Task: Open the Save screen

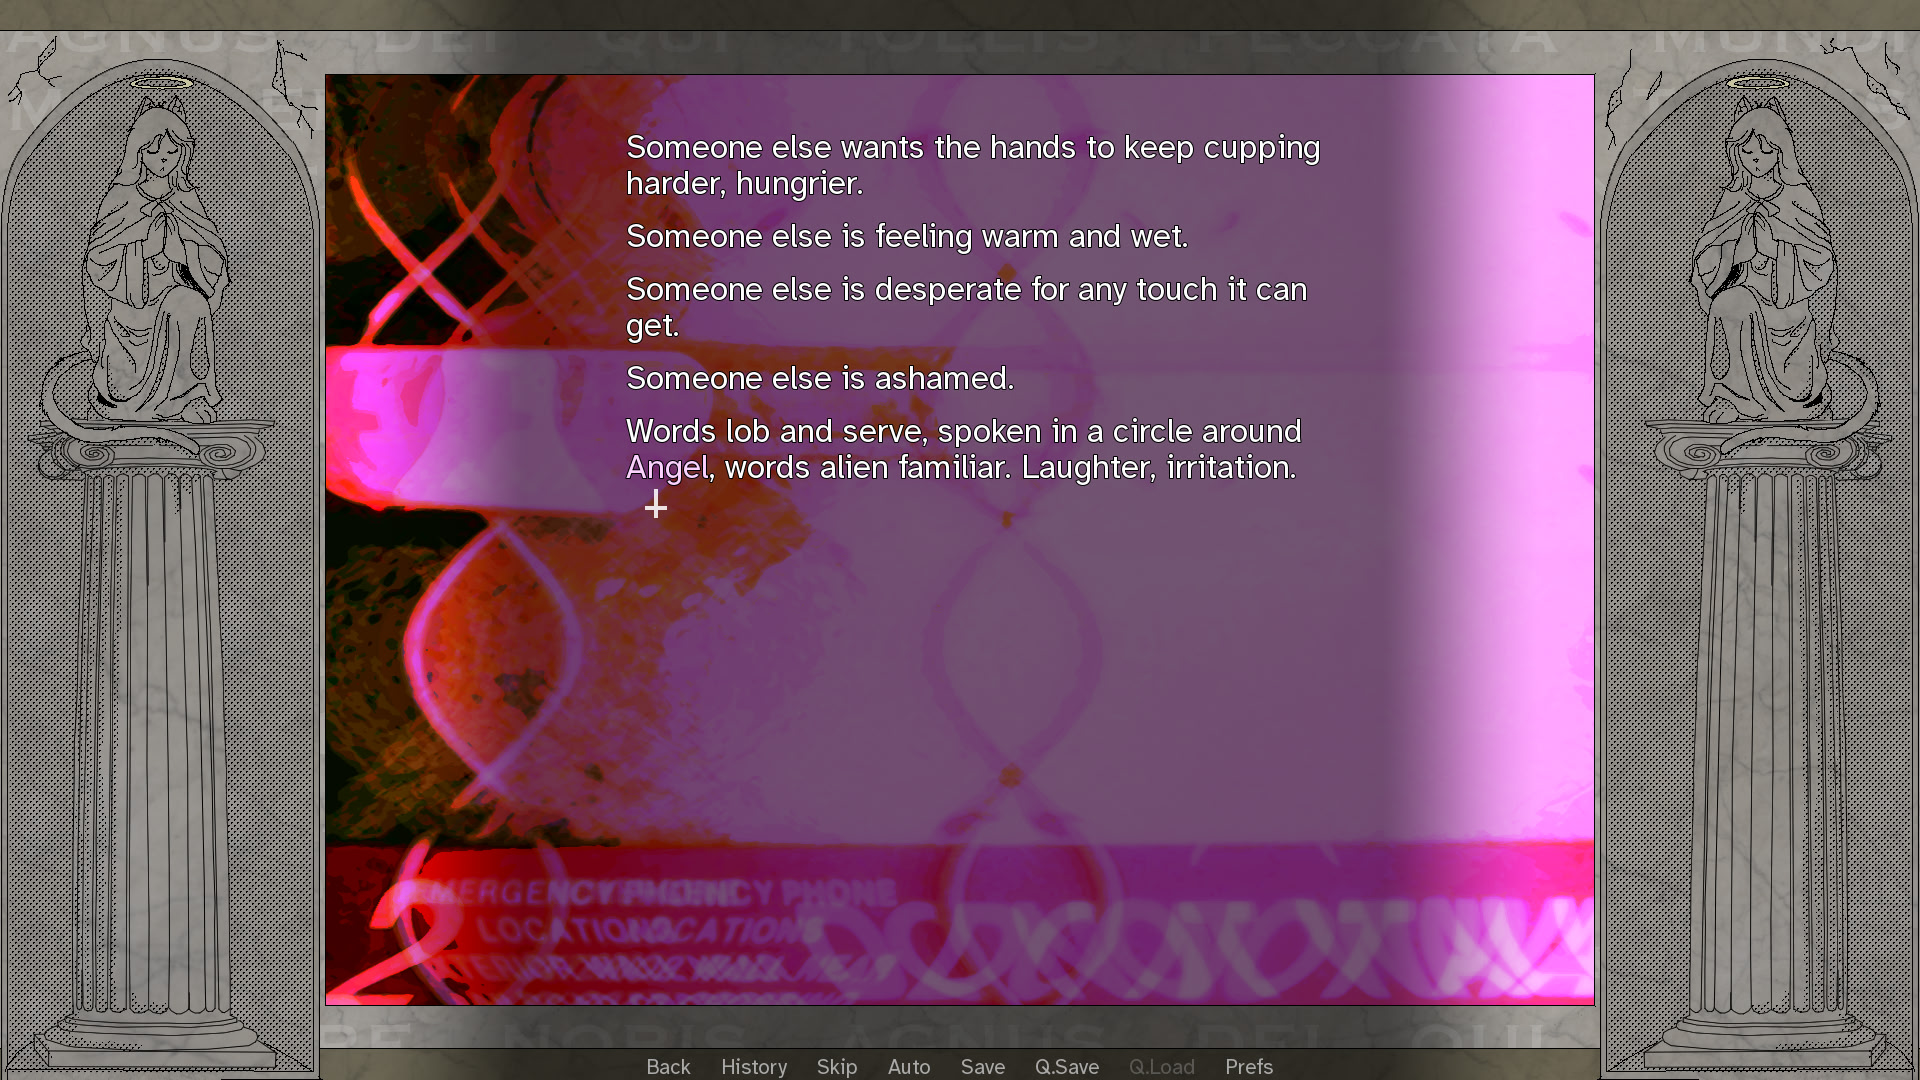Action: click(983, 1067)
